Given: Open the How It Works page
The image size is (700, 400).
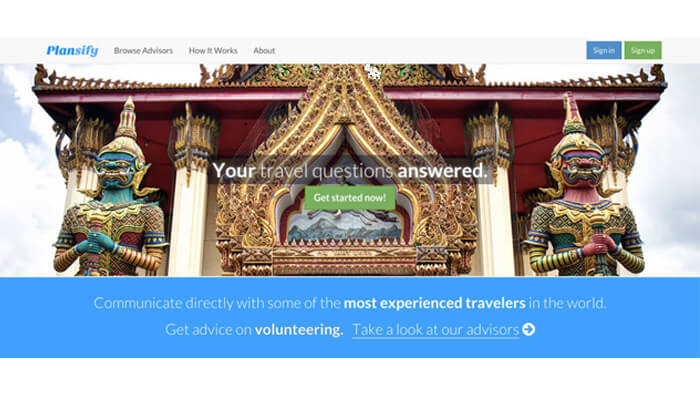Looking at the screenshot, I should pyautogui.click(x=213, y=51).
